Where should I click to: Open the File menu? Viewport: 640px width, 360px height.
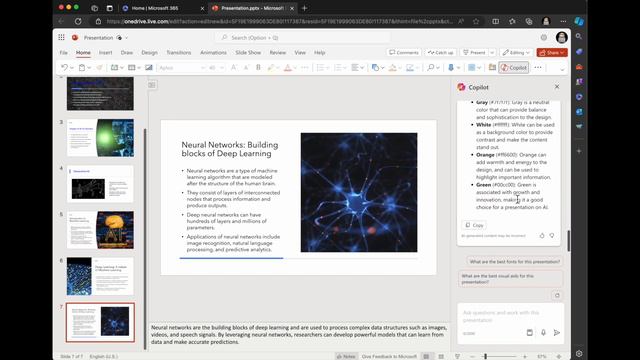click(64, 53)
